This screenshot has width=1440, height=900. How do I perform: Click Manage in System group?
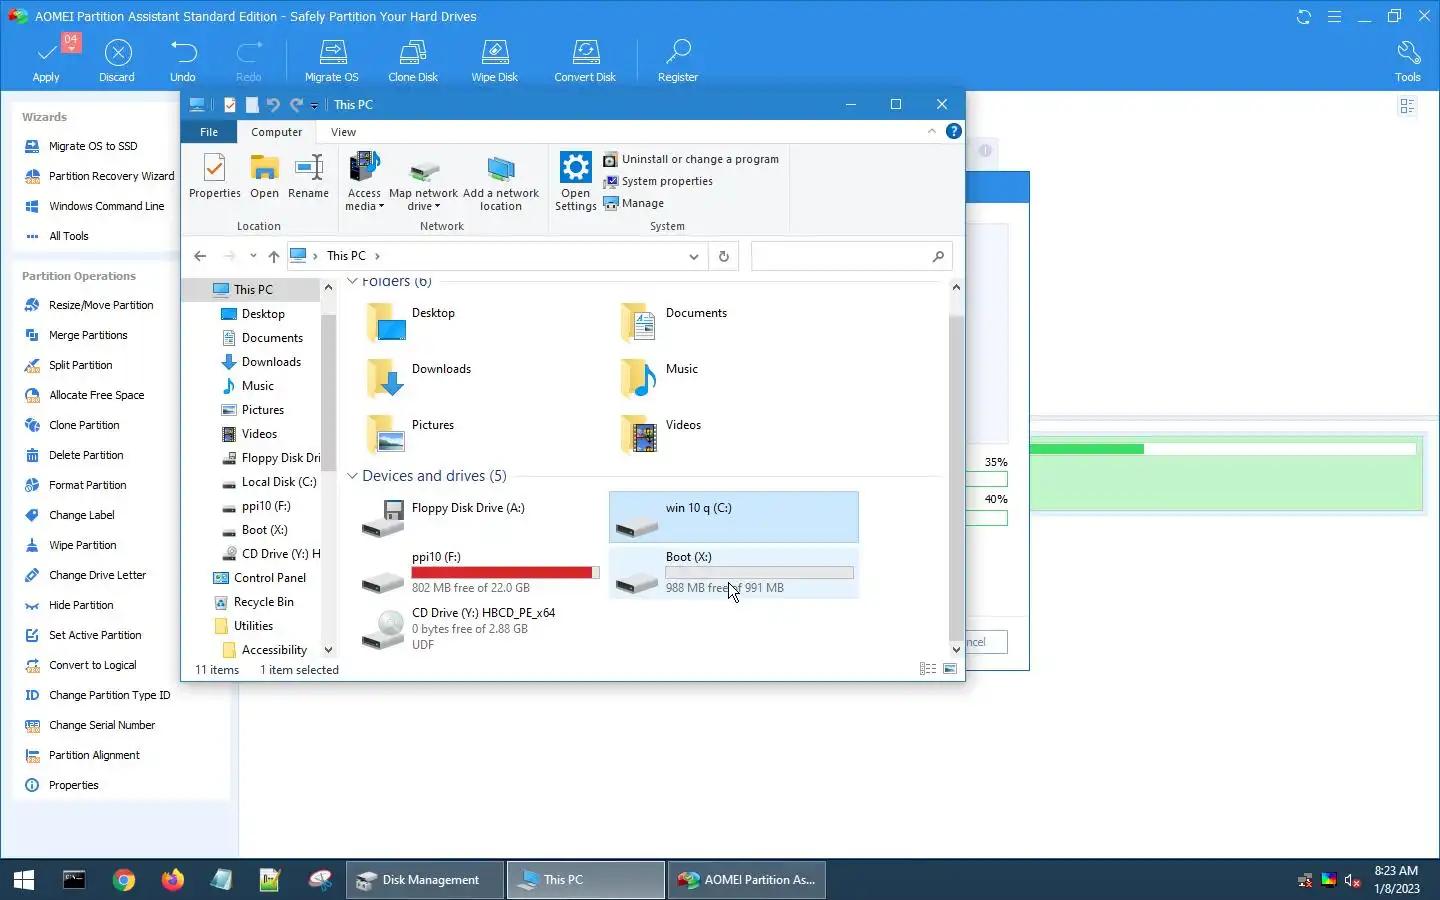pos(634,203)
